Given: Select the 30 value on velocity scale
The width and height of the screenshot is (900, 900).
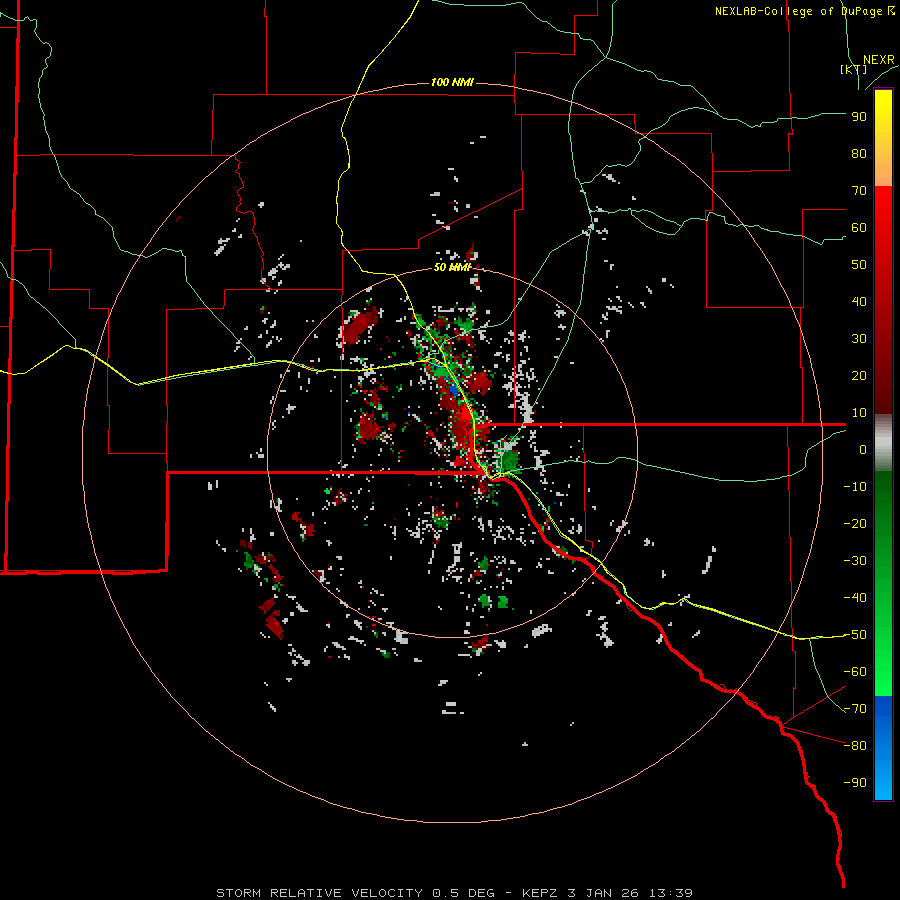Looking at the screenshot, I should [859, 339].
